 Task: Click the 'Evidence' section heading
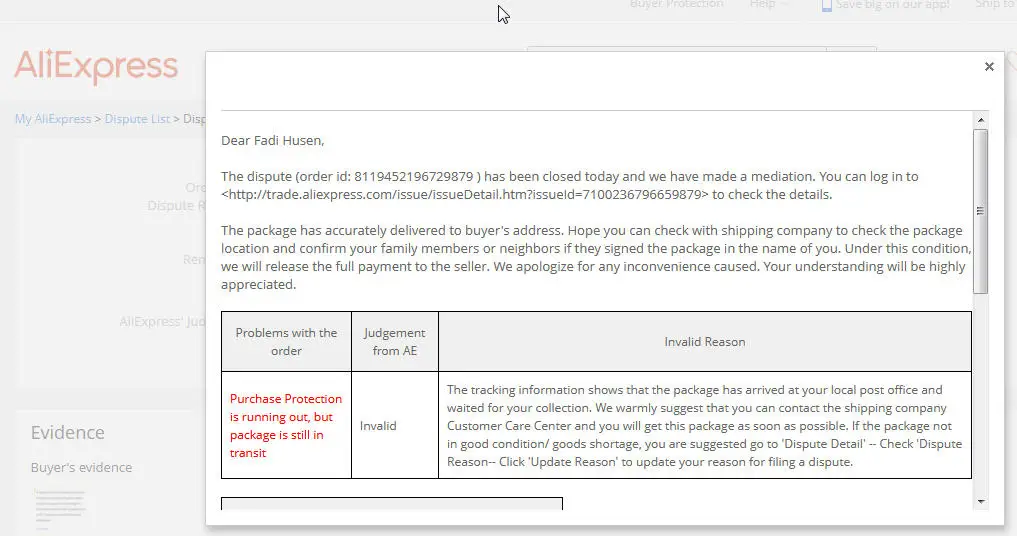67,433
